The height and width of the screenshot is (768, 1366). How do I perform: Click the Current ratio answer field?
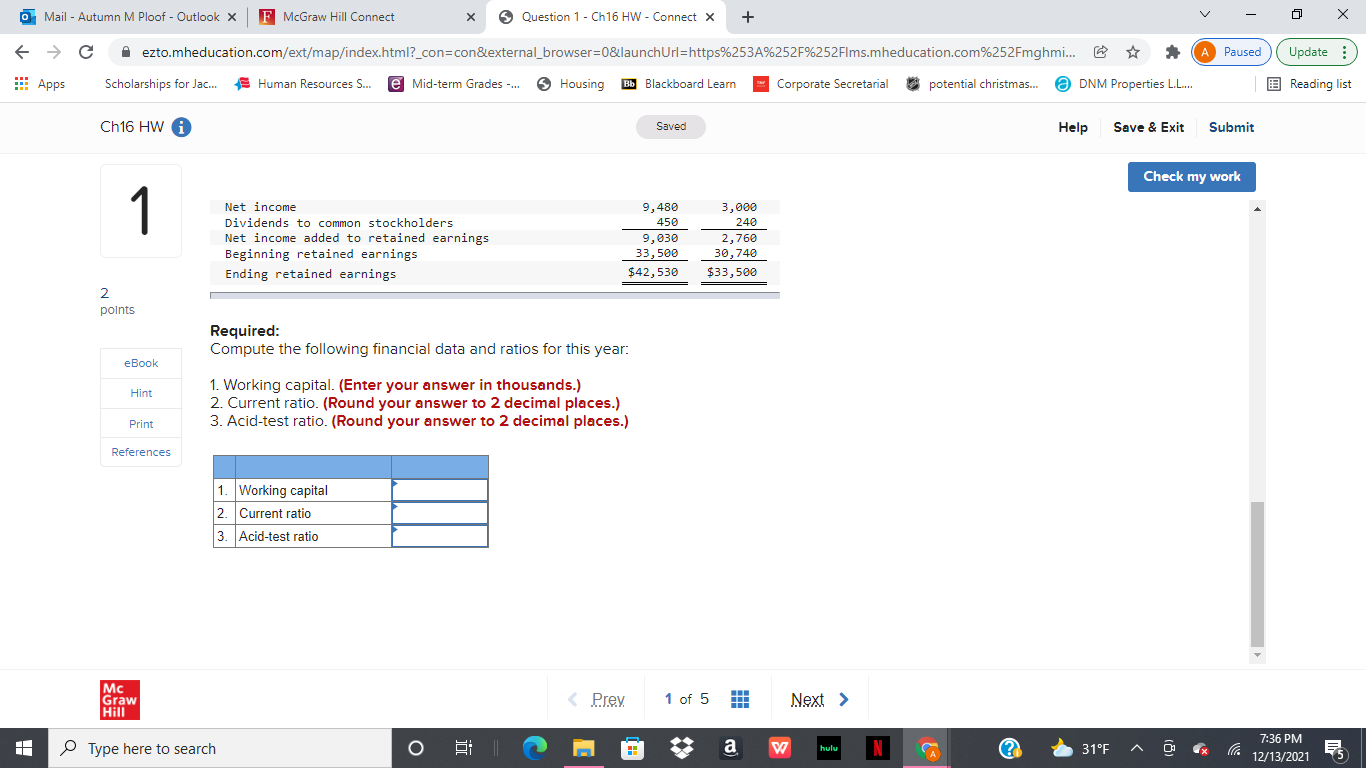(x=440, y=513)
